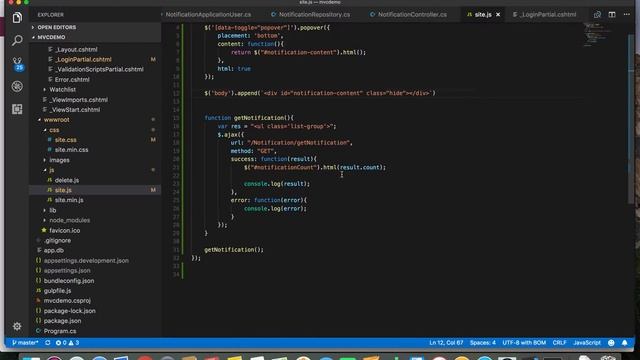
Task: Switch to the _LoginPartial.cshtml tab
Action: 545,14
